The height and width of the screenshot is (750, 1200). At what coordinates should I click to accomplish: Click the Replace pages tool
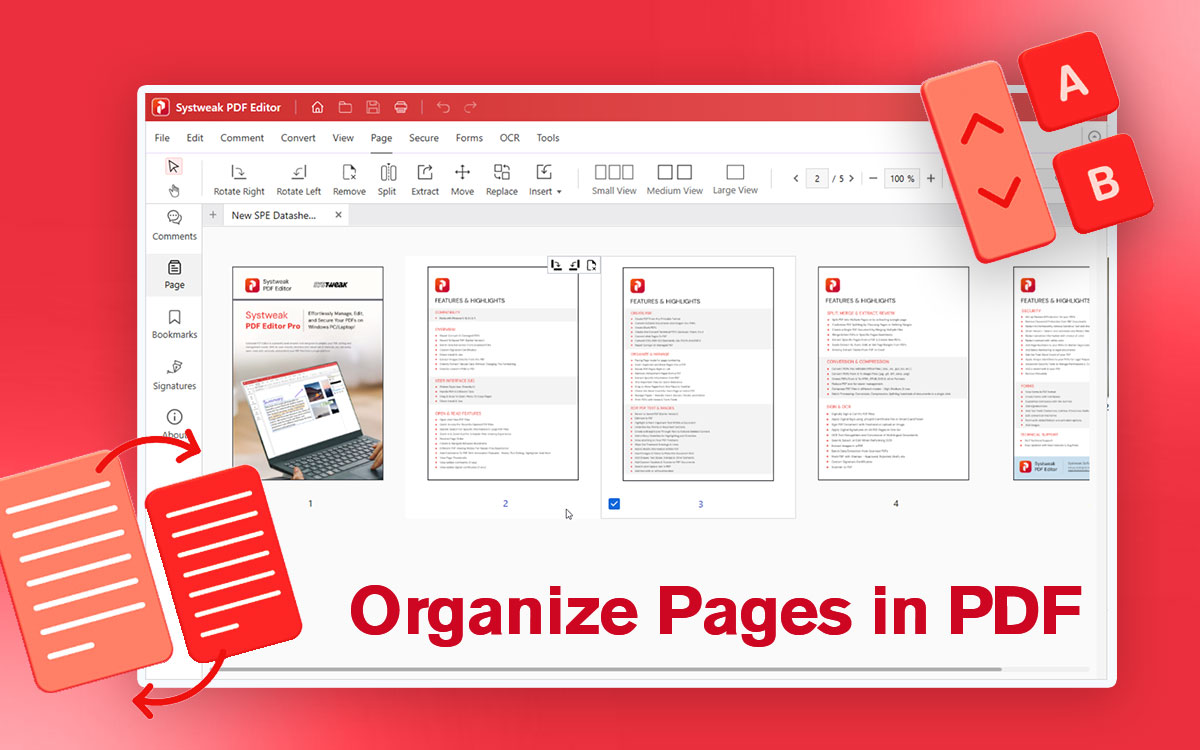[502, 179]
